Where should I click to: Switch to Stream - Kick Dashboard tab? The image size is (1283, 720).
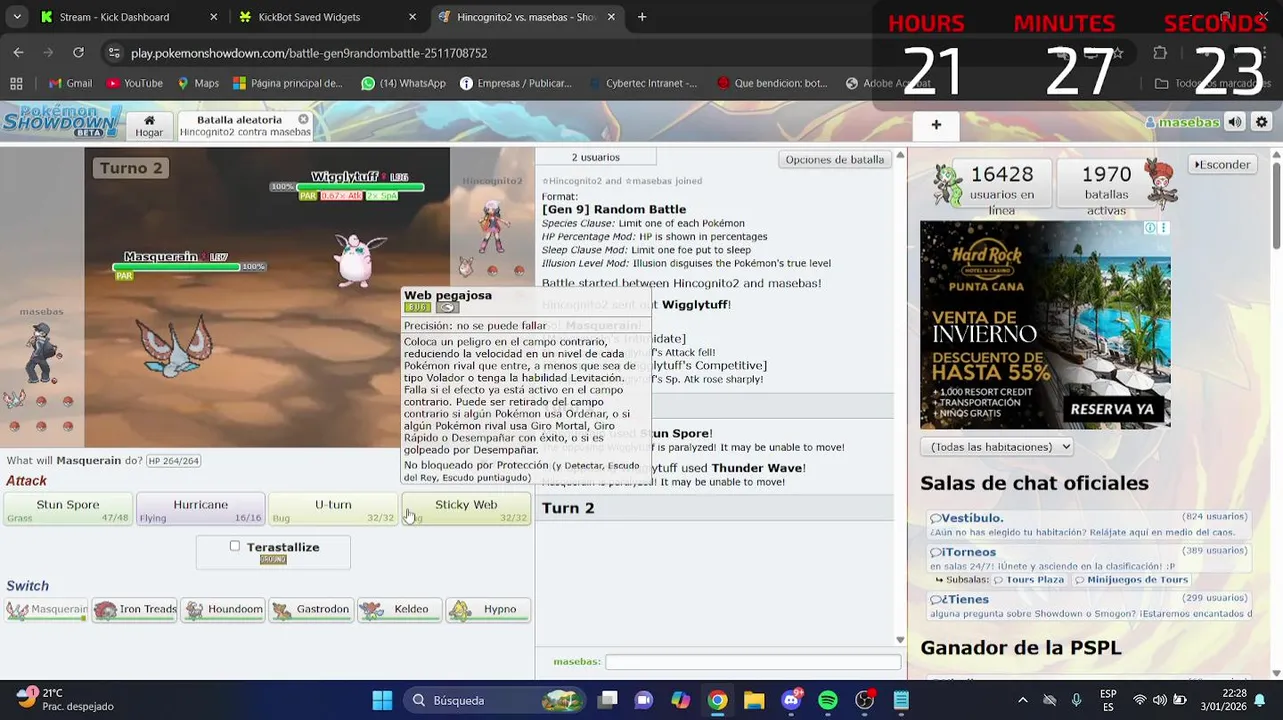pos(128,17)
